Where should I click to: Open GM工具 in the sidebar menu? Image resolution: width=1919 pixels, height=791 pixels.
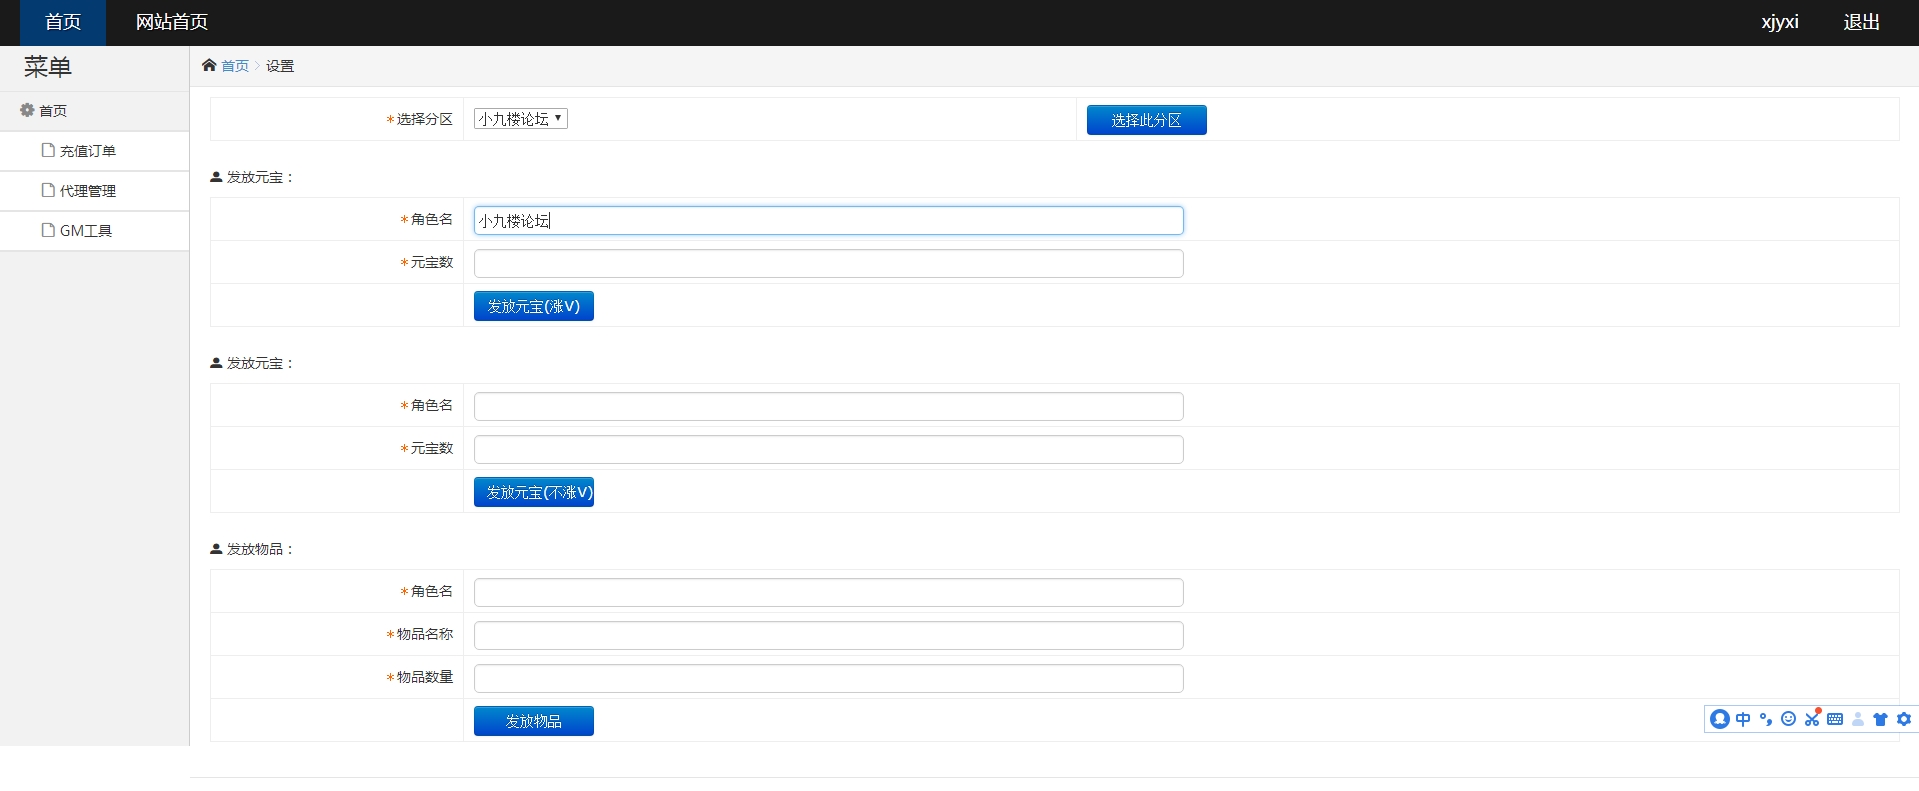(85, 231)
